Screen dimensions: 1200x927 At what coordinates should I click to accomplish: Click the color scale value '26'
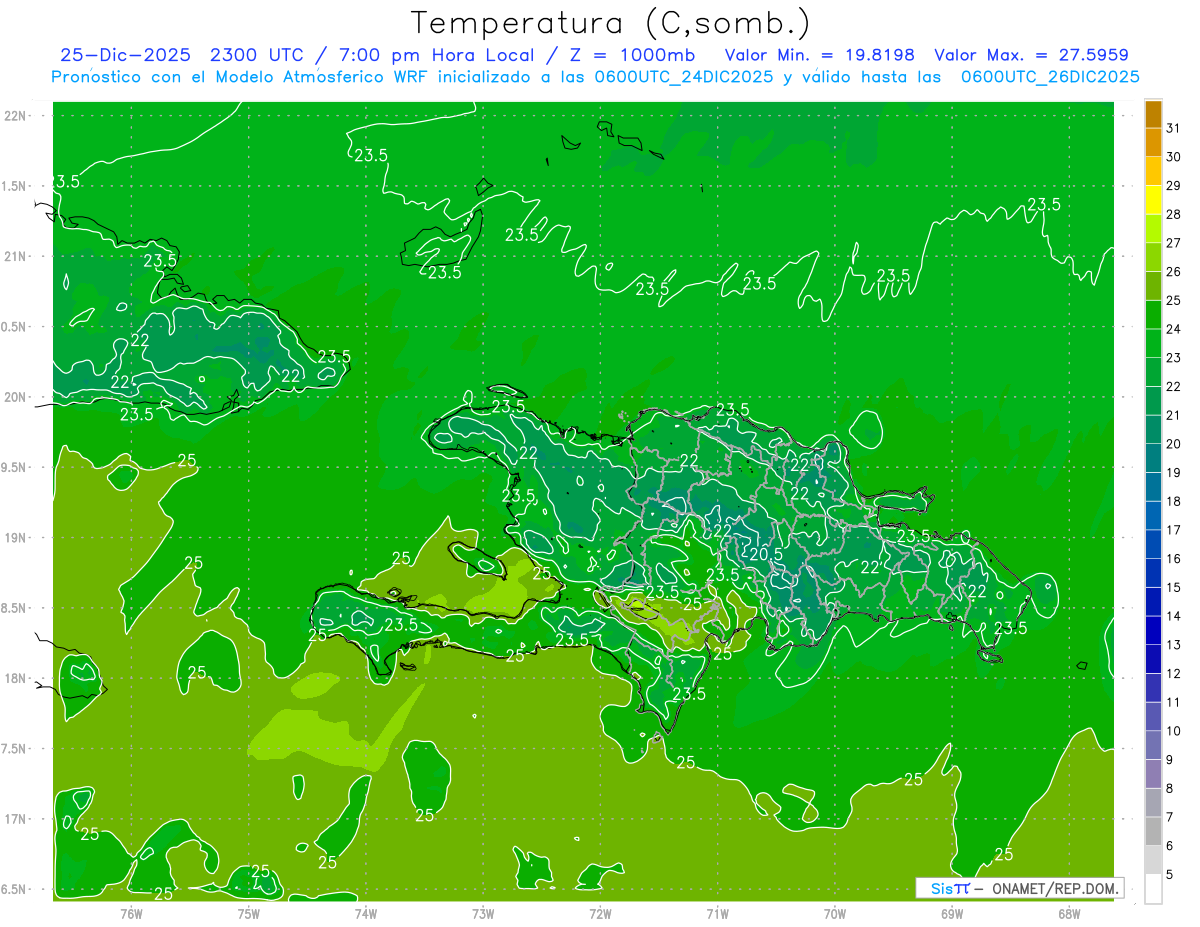(1173, 271)
